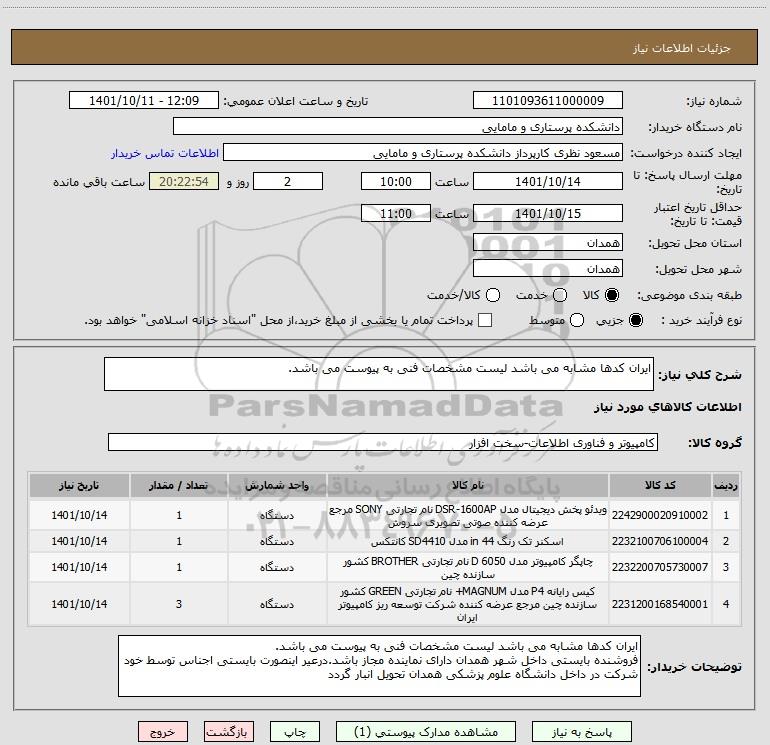
Task: Click the گروه کالا field
Action: 383,442
